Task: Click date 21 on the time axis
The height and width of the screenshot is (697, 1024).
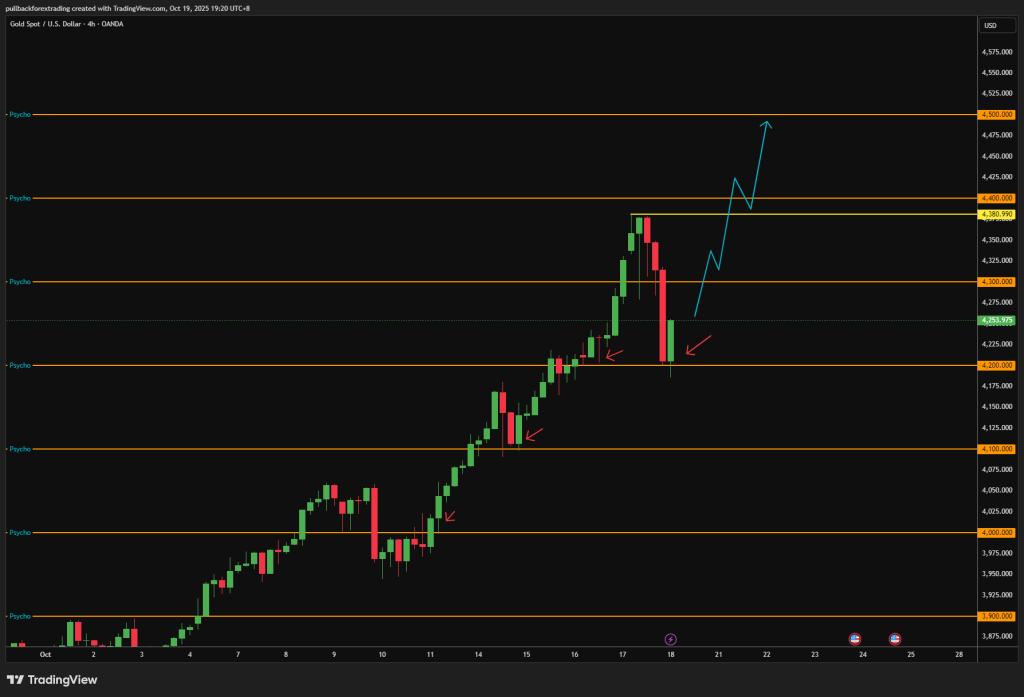Action: pos(718,654)
